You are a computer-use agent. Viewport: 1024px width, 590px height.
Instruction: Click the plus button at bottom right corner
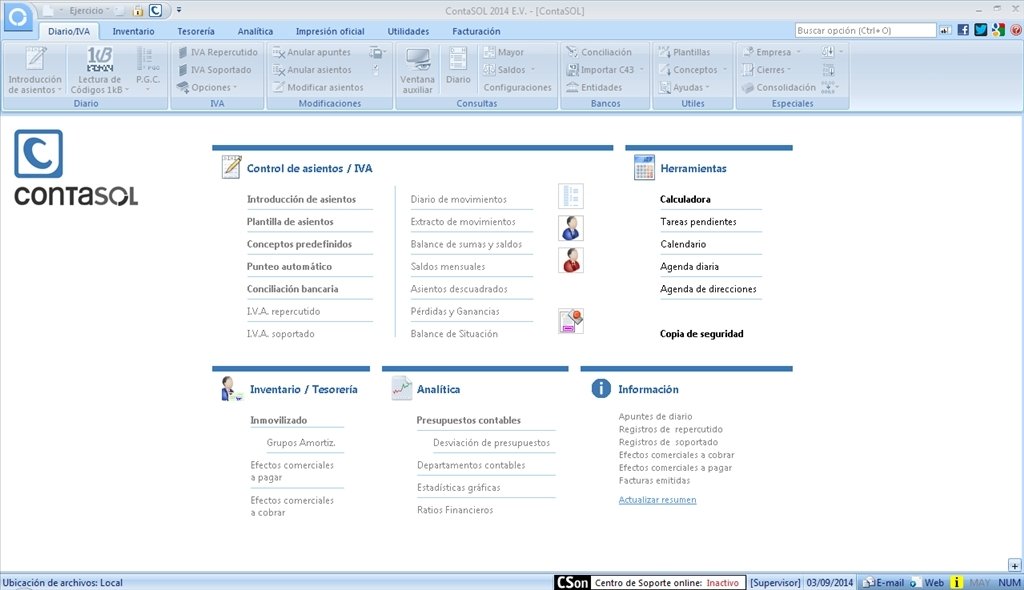1014,565
